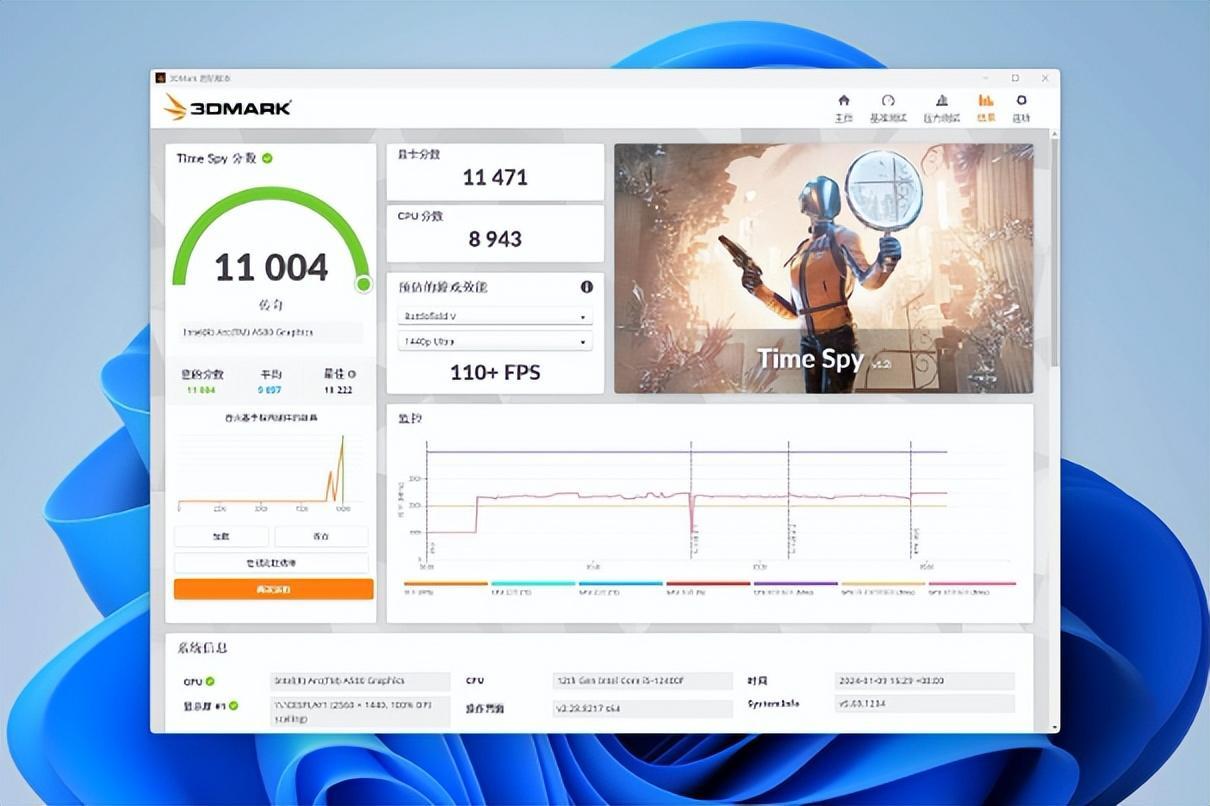Screen dimensions: 1210x806
Task: Click green check beside Time Spy 分数
Action: coord(267,158)
